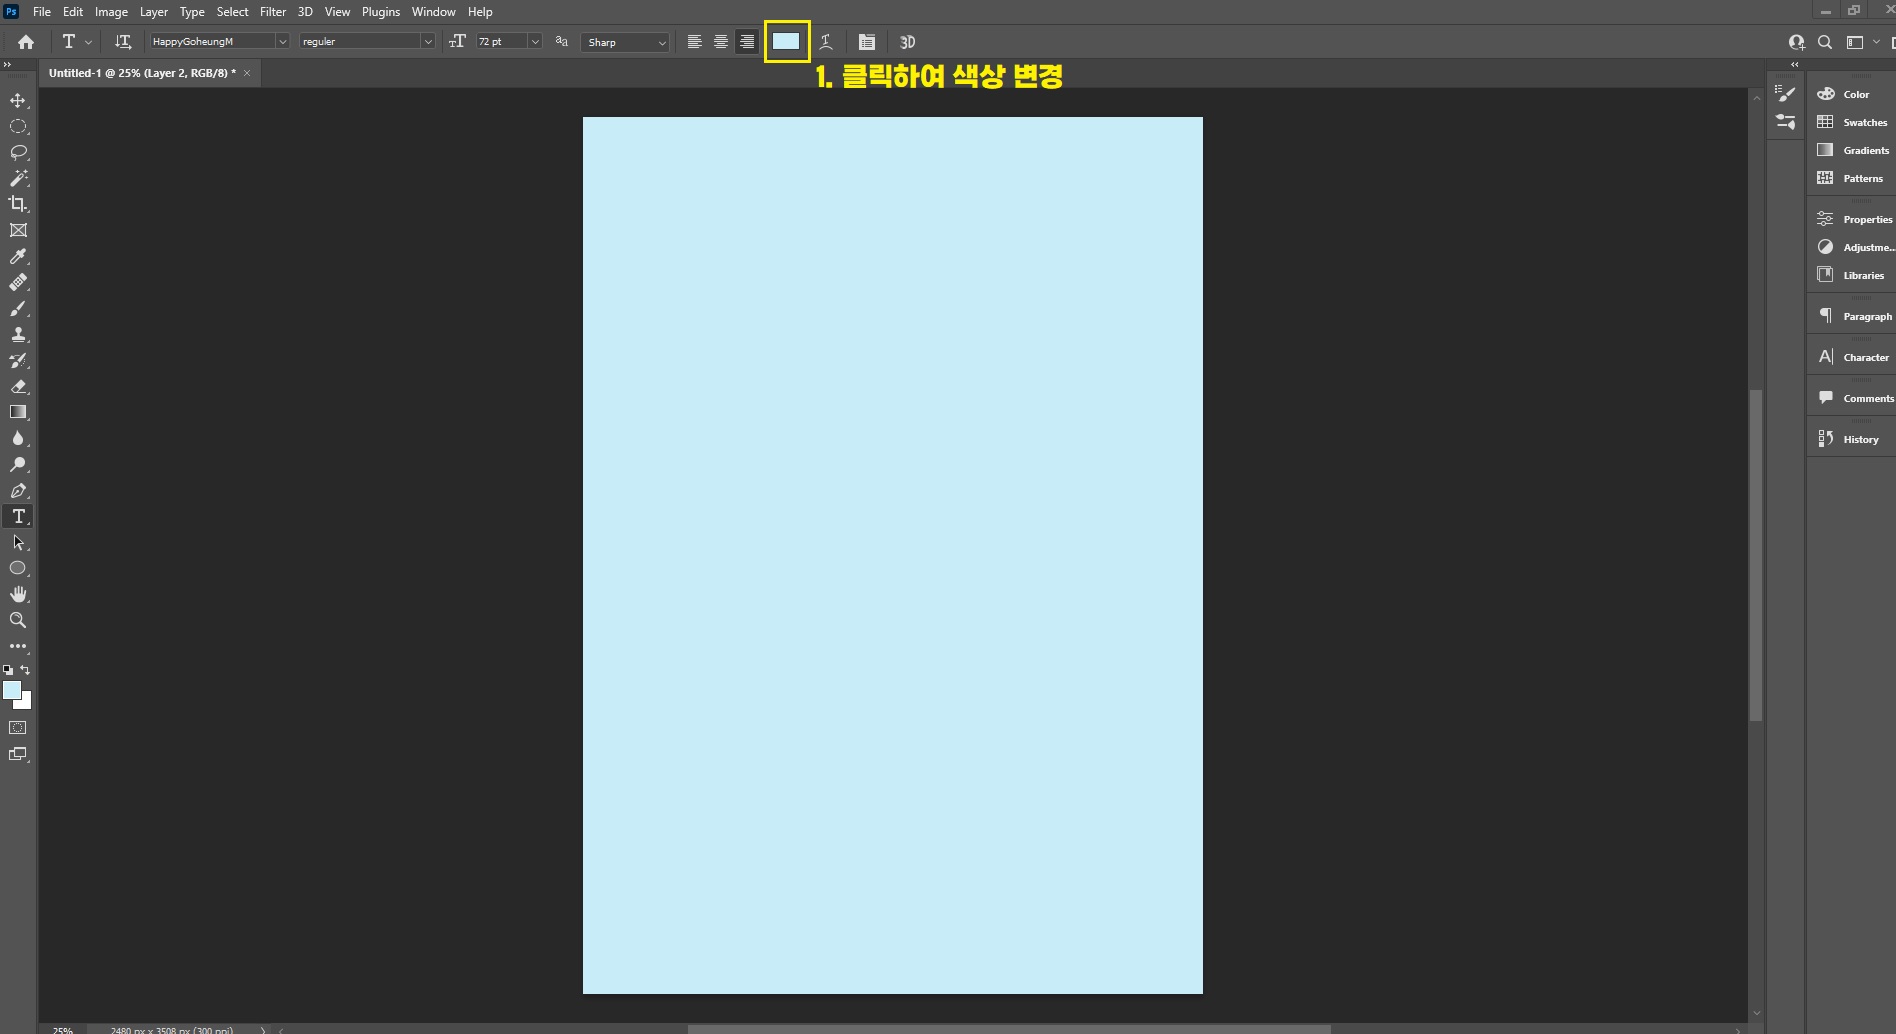The height and width of the screenshot is (1034, 1896).
Task: Select the Crop tool
Action: coord(18,204)
